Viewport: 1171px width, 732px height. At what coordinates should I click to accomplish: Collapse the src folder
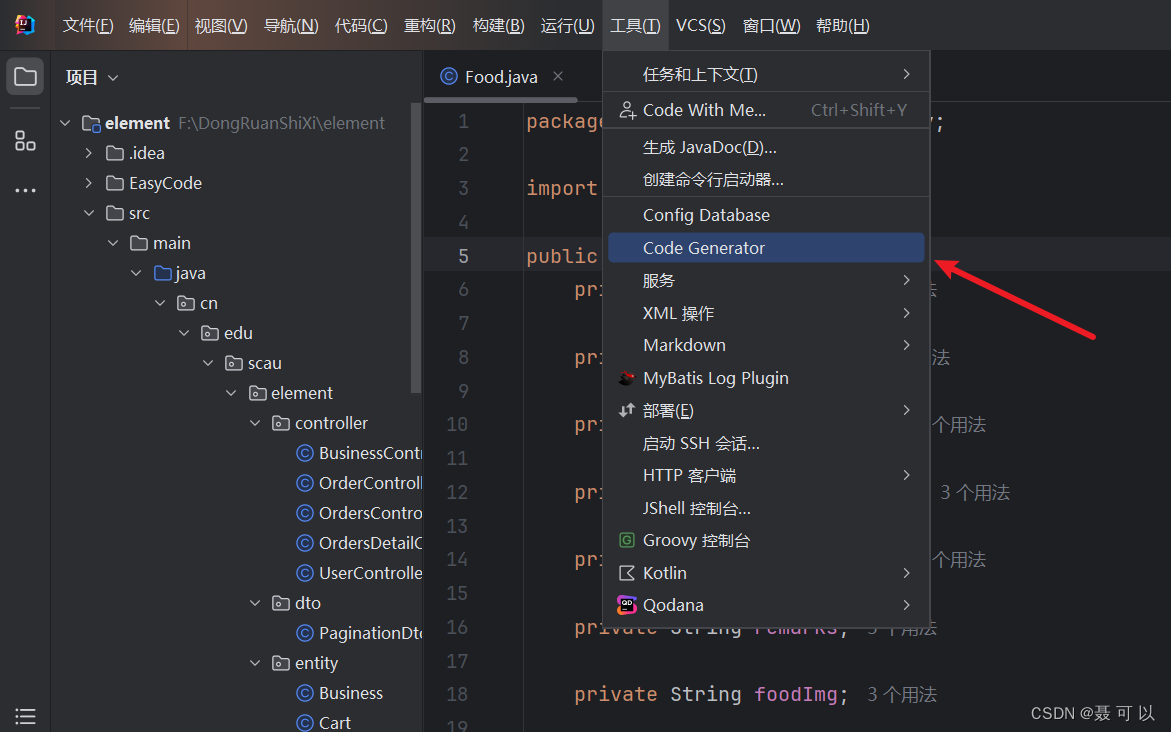pyautogui.click(x=89, y=213)
